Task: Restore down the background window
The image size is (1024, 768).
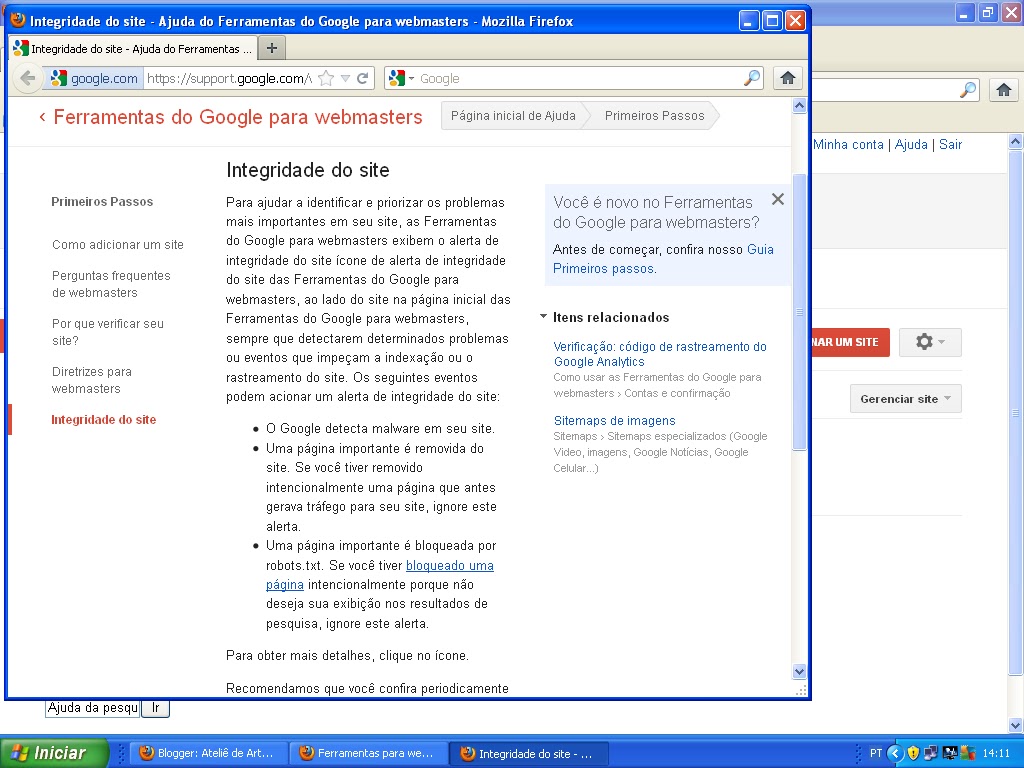Action: [x=988, y=12]
